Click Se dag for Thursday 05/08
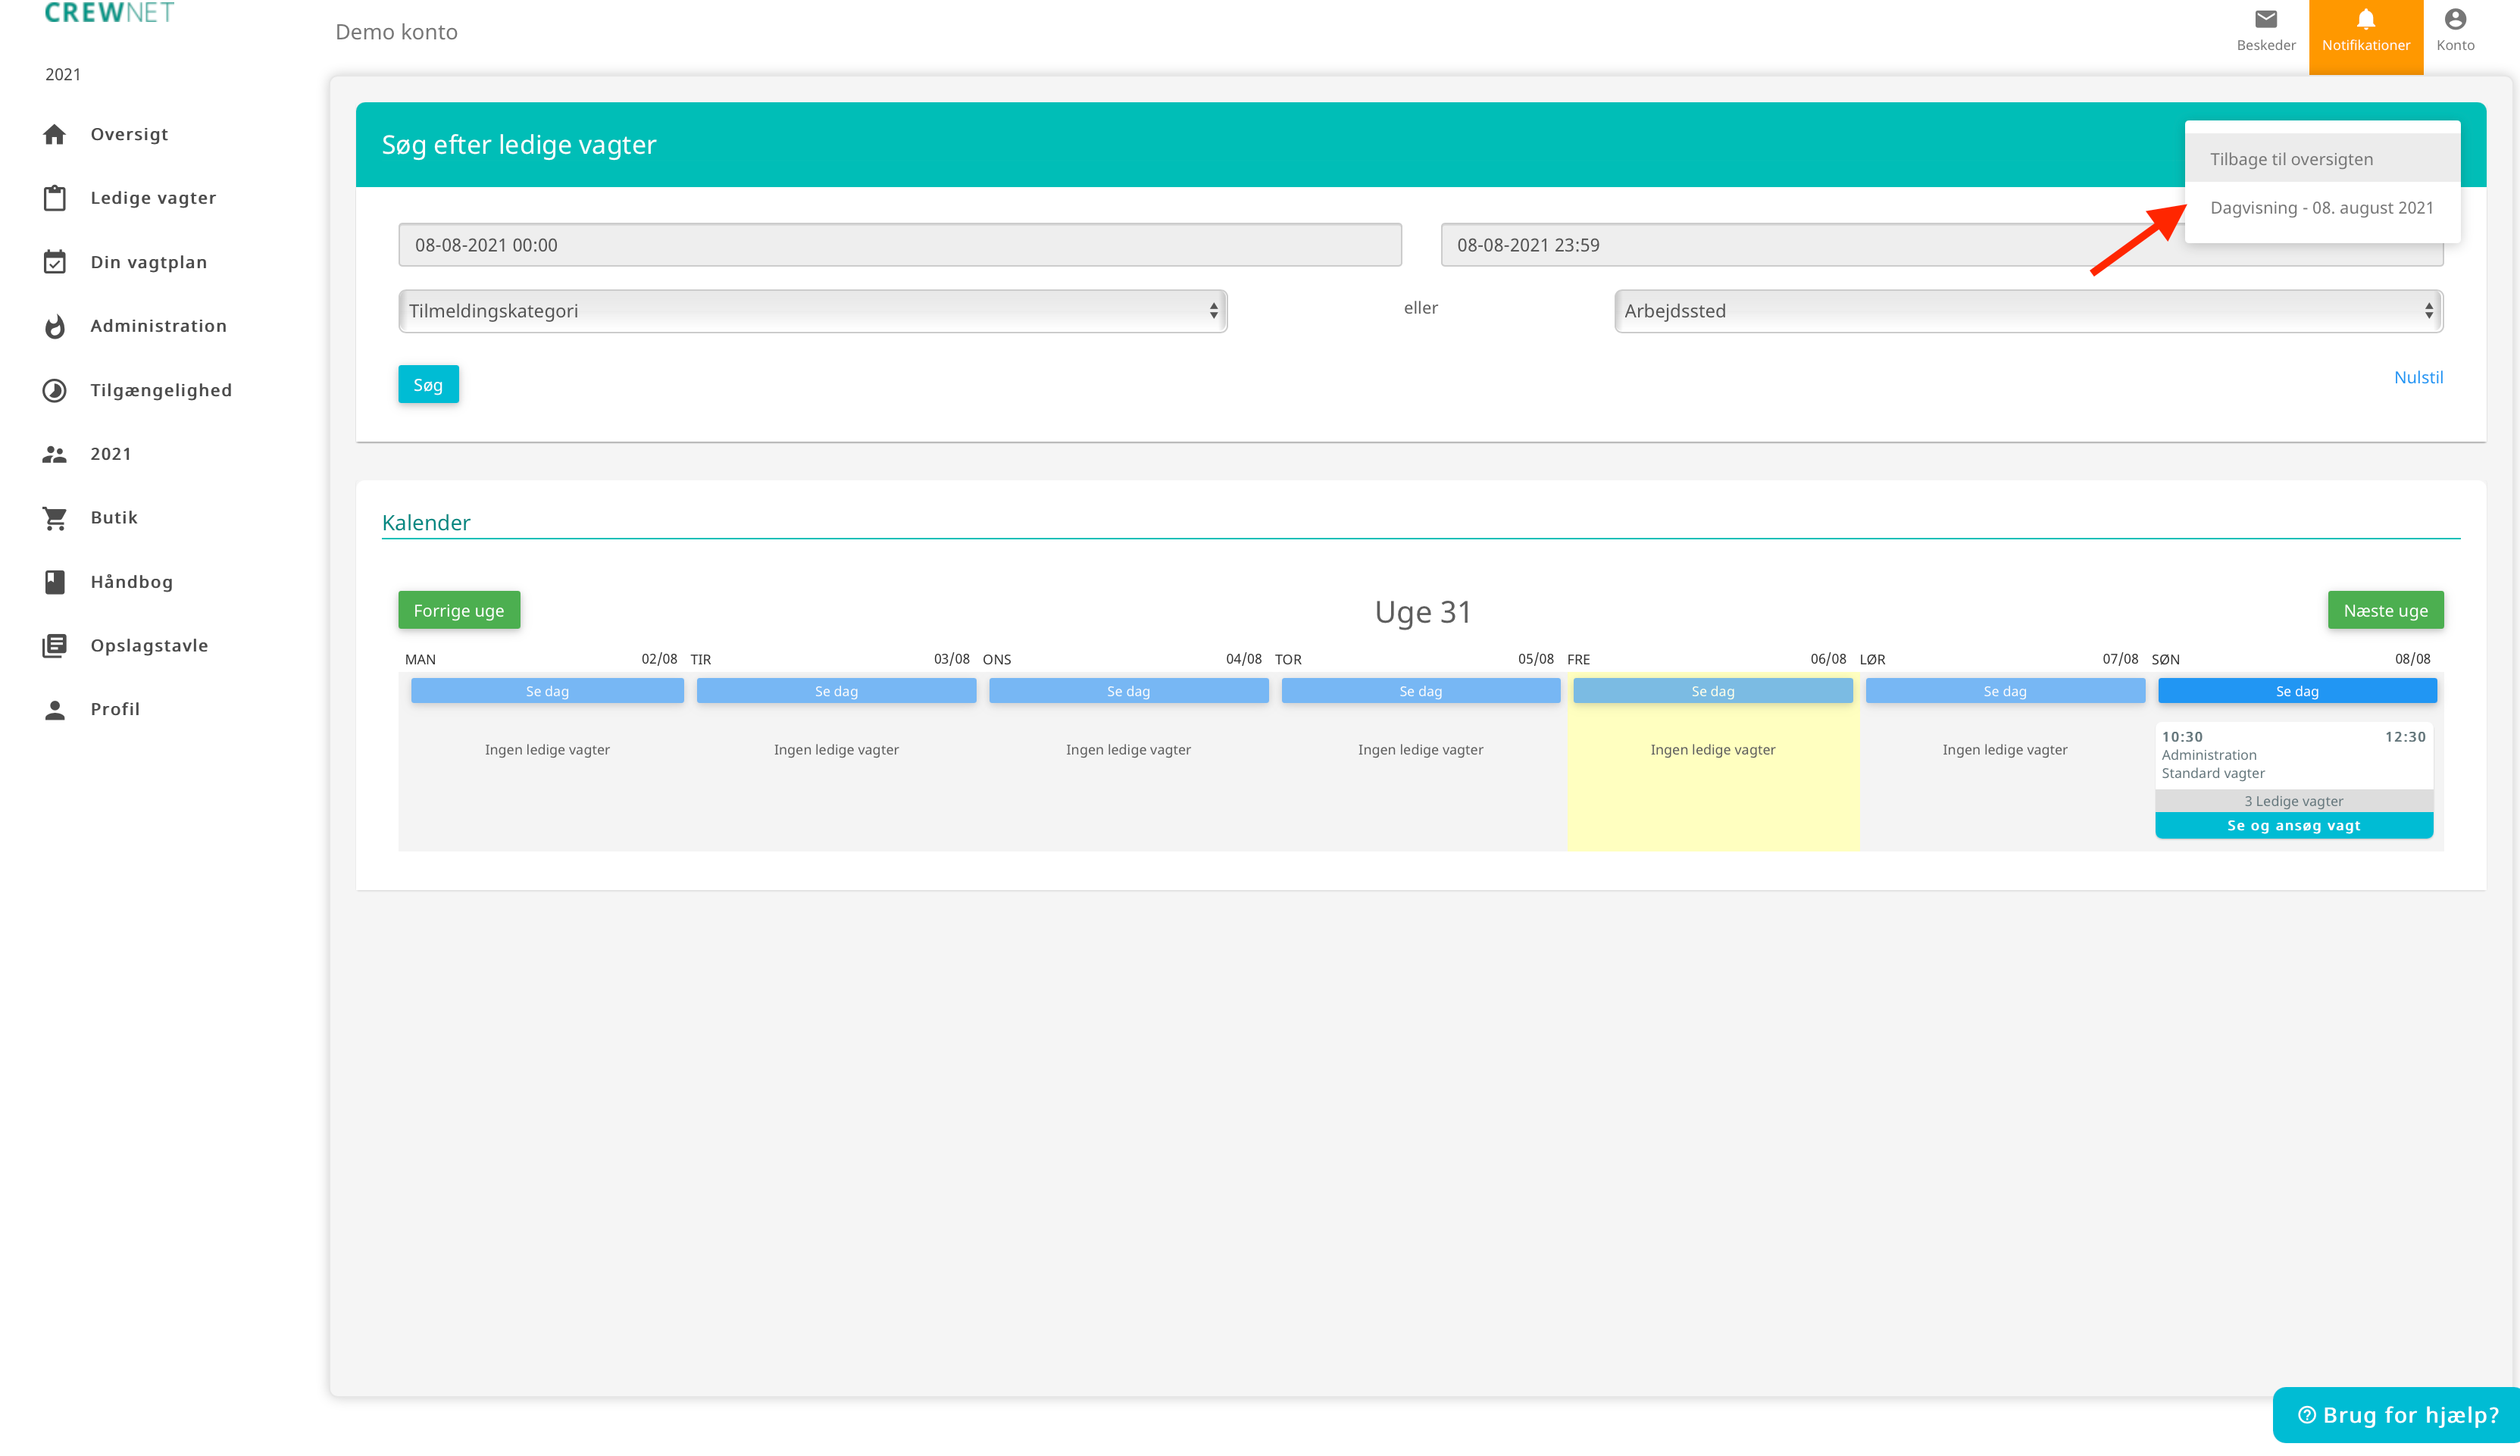 [x=1421, y=691]
